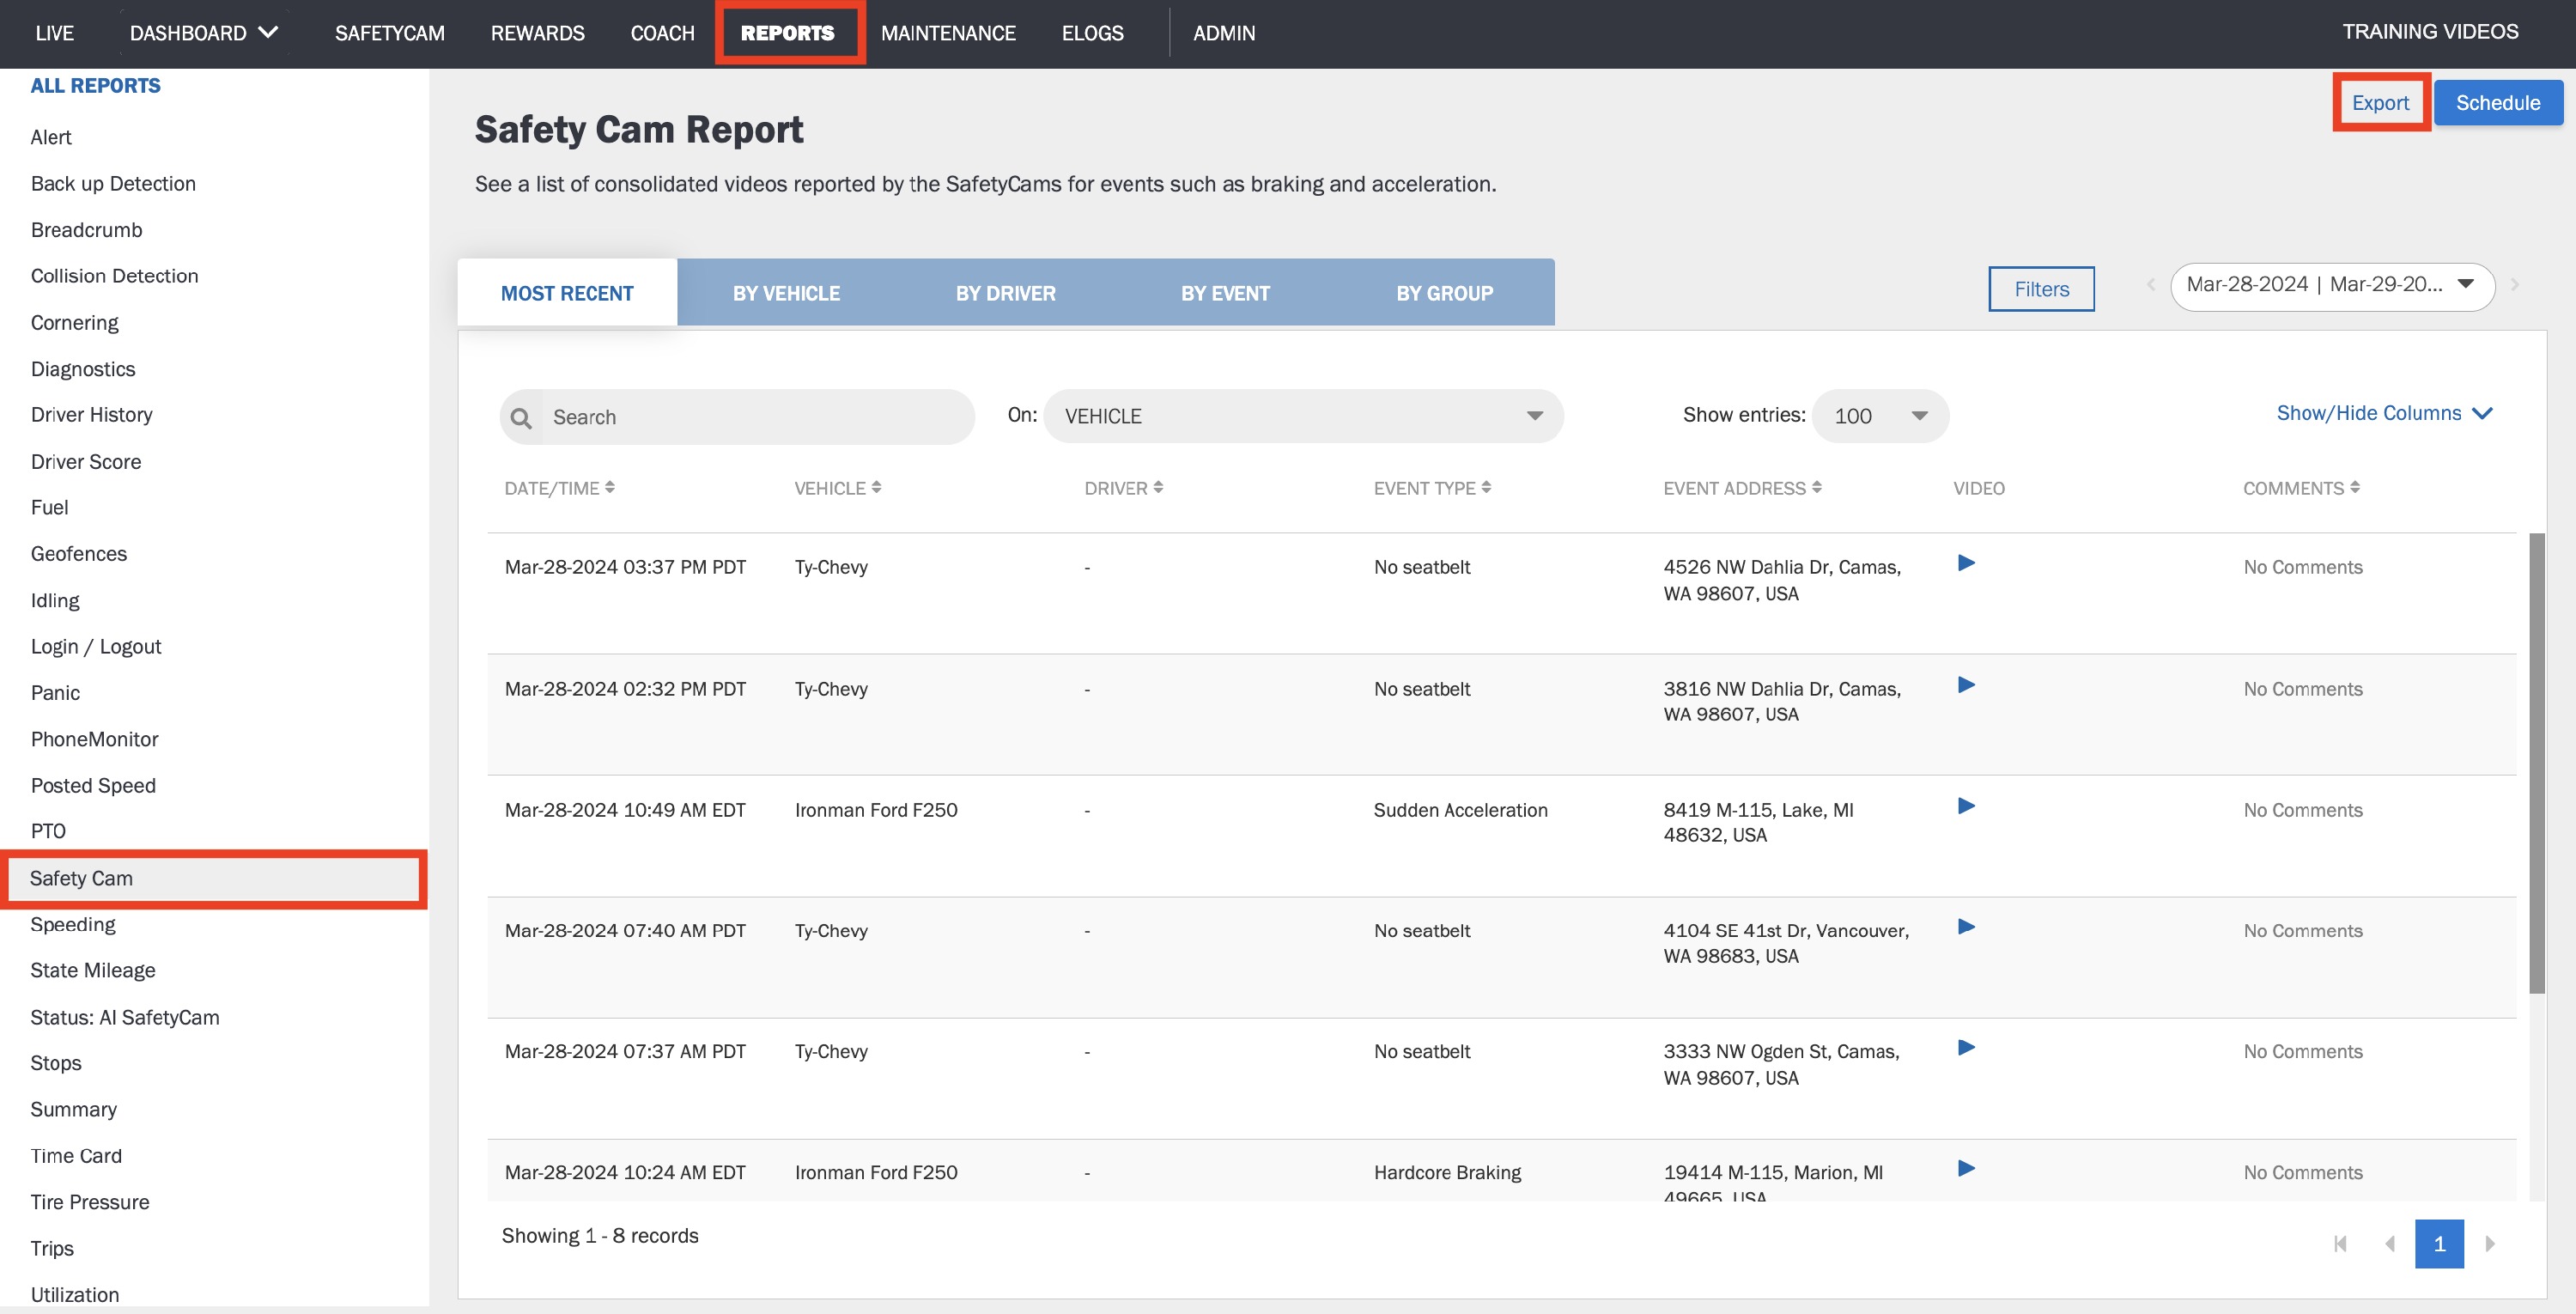
Task: Go to the first page of records
Action: tap(2340, 1244)
